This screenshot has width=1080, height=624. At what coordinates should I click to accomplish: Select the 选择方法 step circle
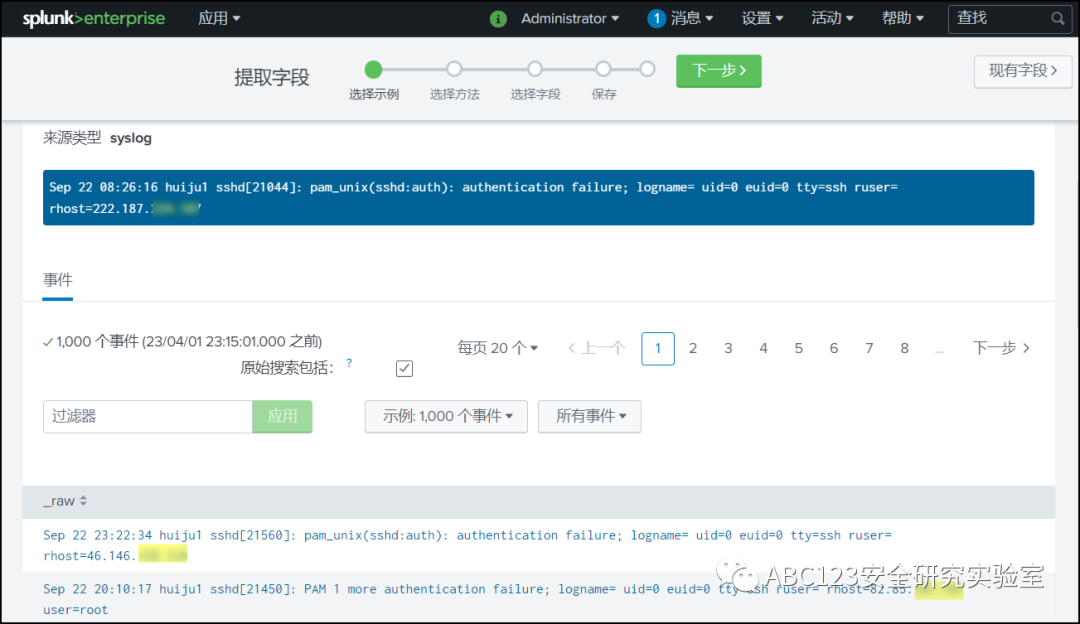point(454,69)
